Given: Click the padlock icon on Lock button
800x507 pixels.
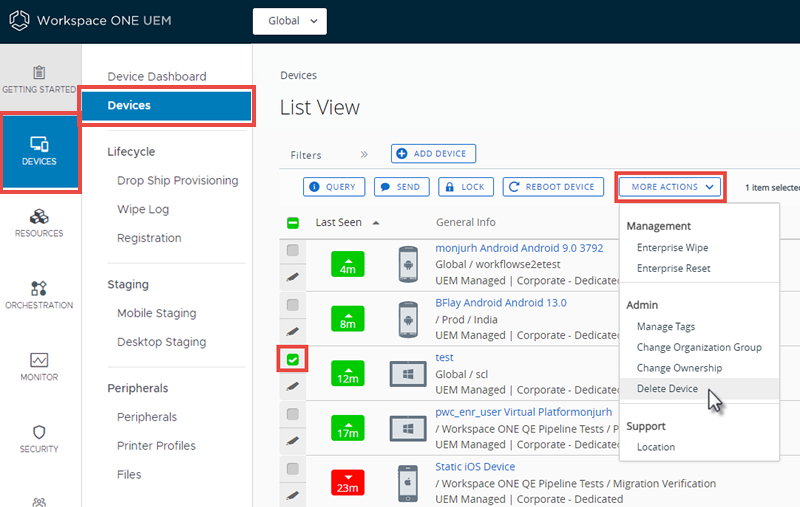Looking at the screenshot, I should [449, 187].
